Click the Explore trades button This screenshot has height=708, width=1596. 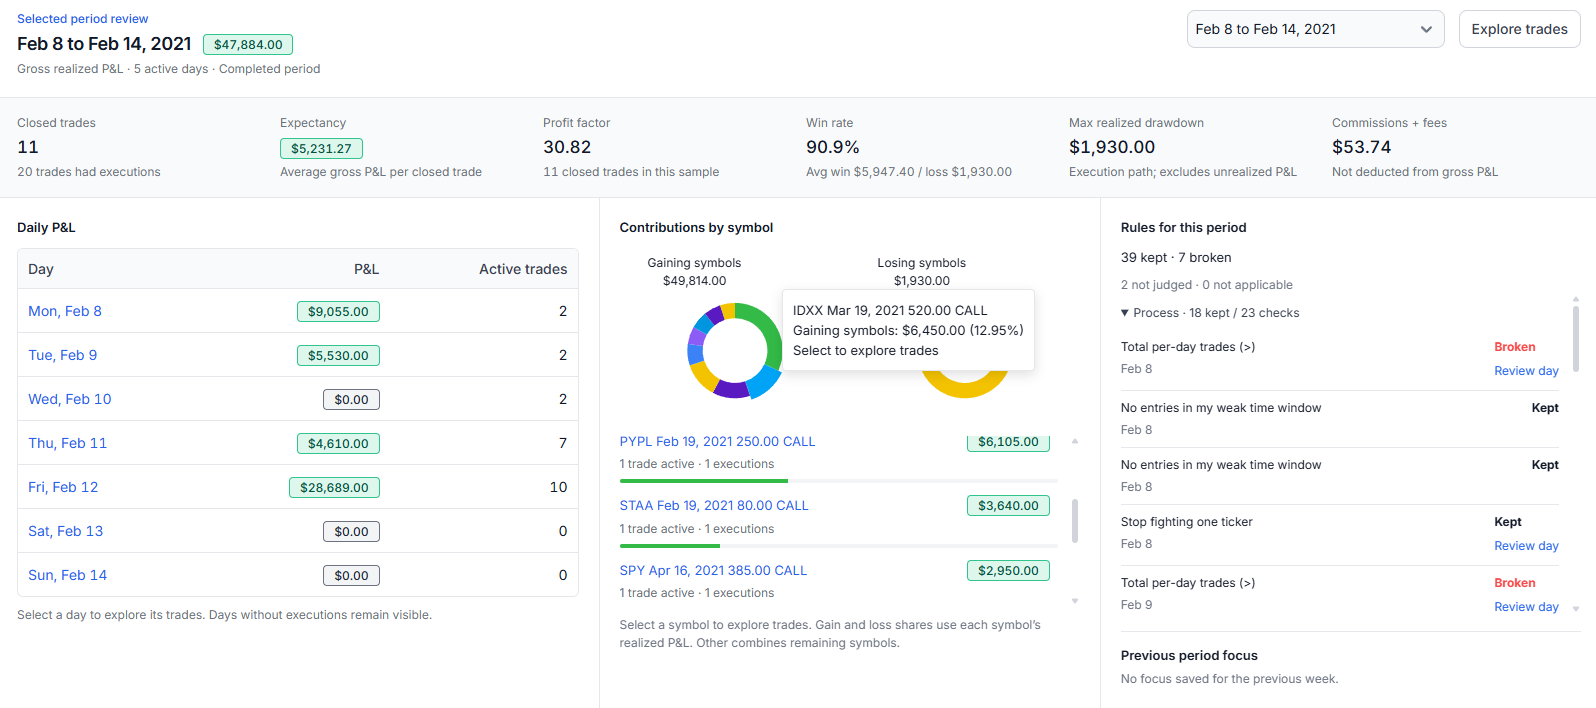click(x=1519, y=29)
